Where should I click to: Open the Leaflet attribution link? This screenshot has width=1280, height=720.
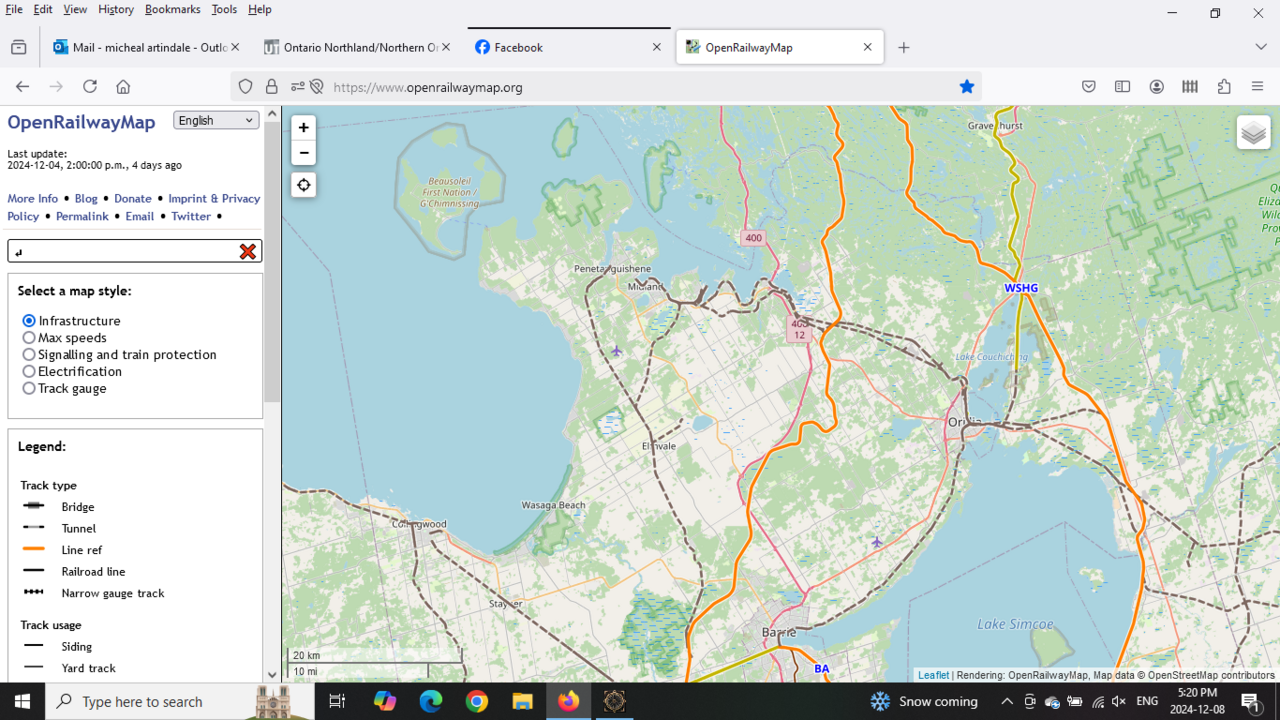934,675
